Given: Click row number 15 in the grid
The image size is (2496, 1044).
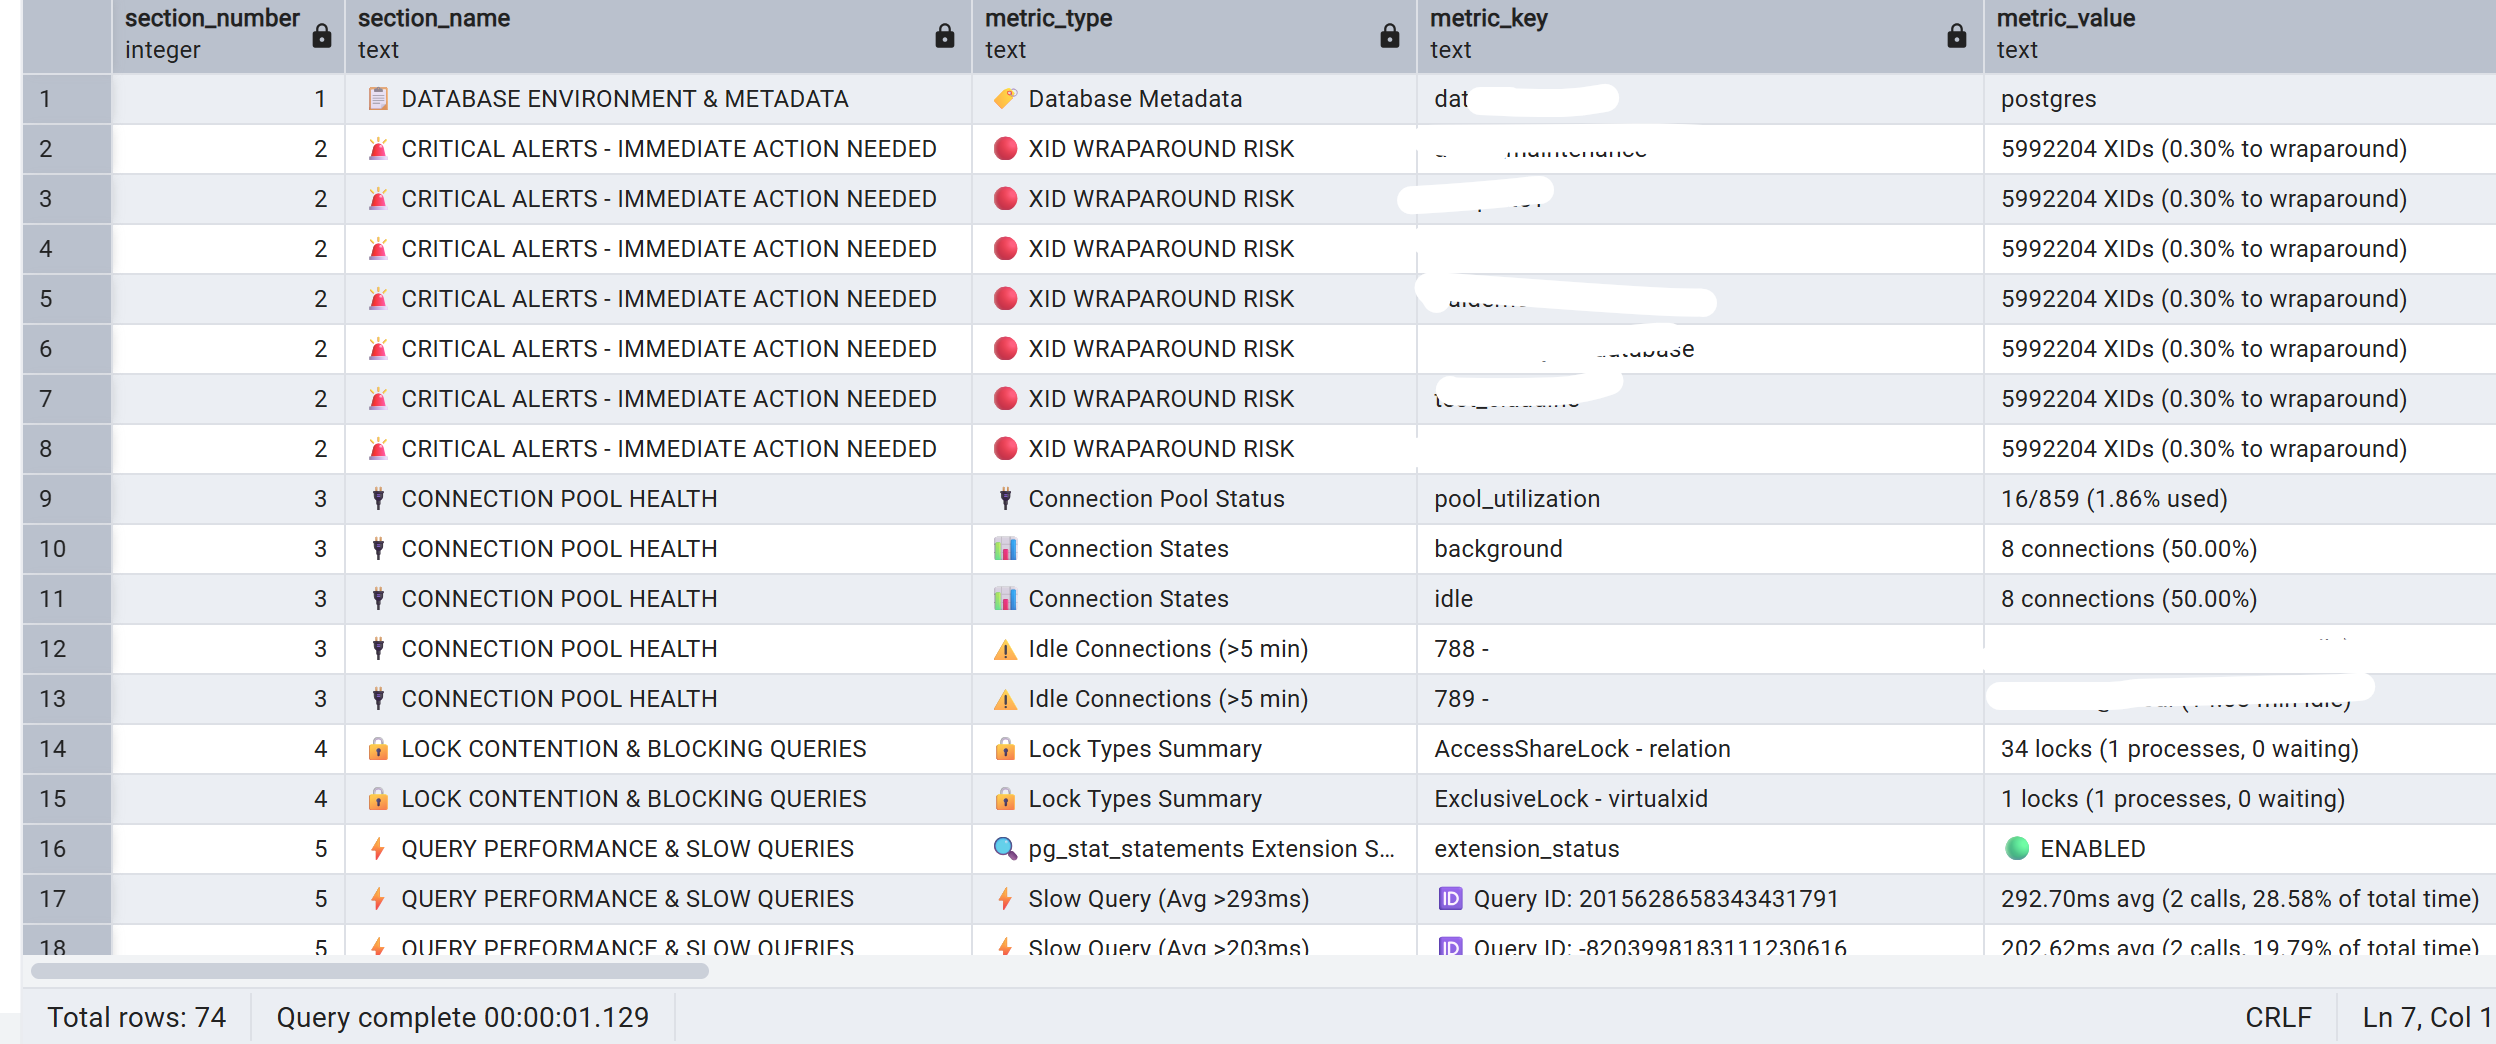Looking at the screenshot, I should (x=52, y=798).
